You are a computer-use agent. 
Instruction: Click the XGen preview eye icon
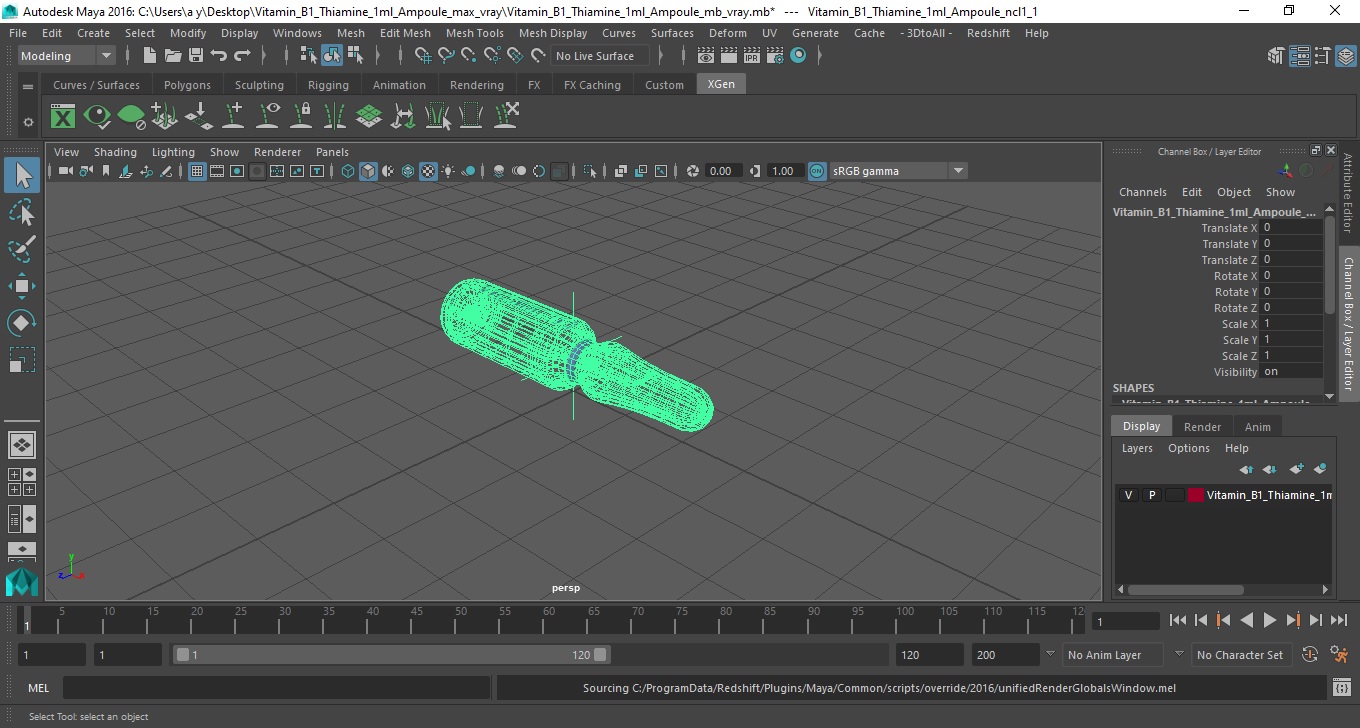97,117
